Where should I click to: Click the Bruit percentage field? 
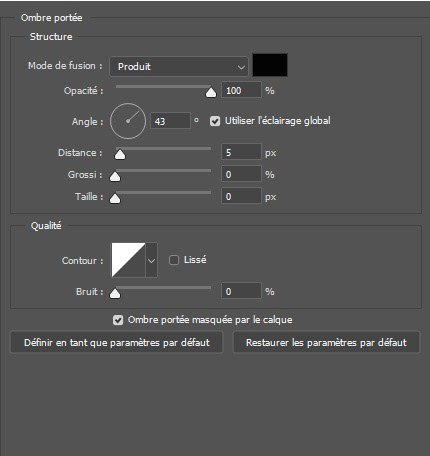pyautogui.click(x=241, y=291)
